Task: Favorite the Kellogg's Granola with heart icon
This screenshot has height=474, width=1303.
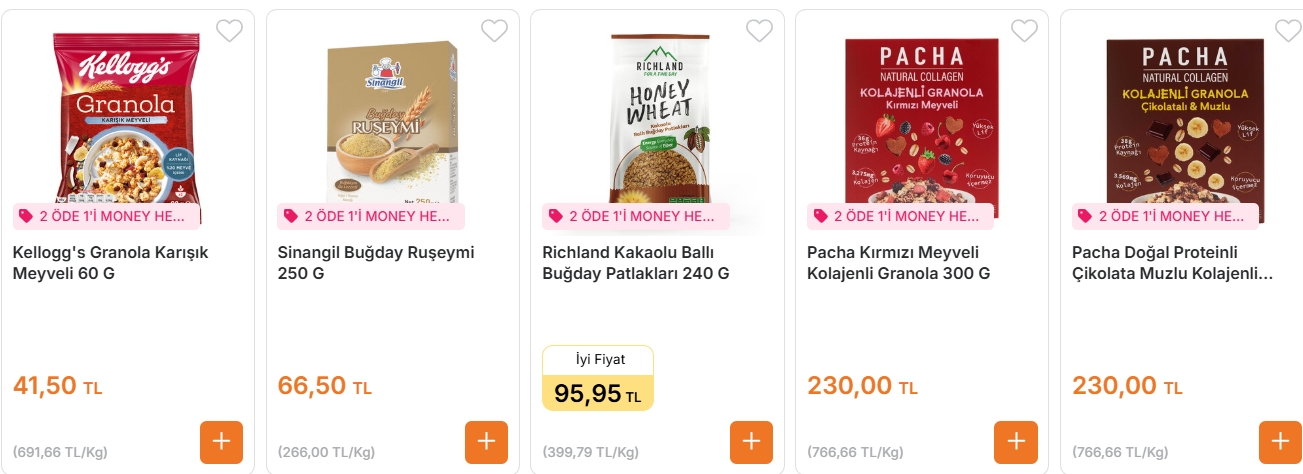Action: click(229, 31)
